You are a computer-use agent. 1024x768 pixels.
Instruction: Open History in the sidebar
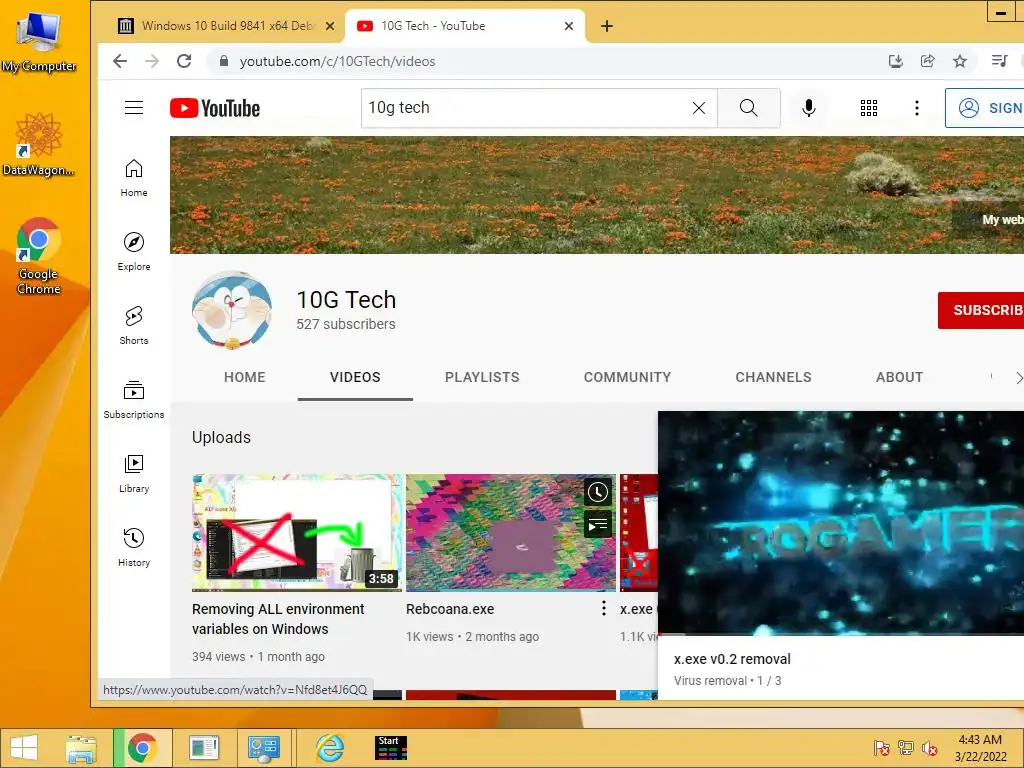134,547
